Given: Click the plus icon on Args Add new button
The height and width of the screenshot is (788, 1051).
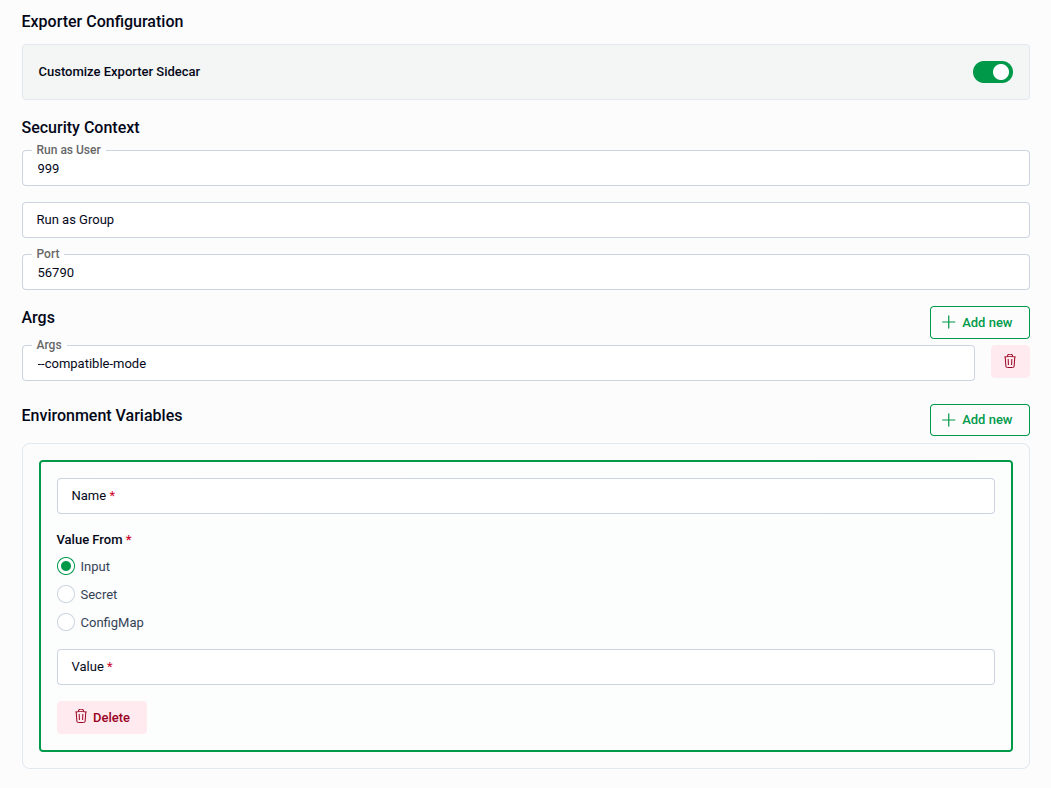Looking at the screenshot, I should [947, 322].
